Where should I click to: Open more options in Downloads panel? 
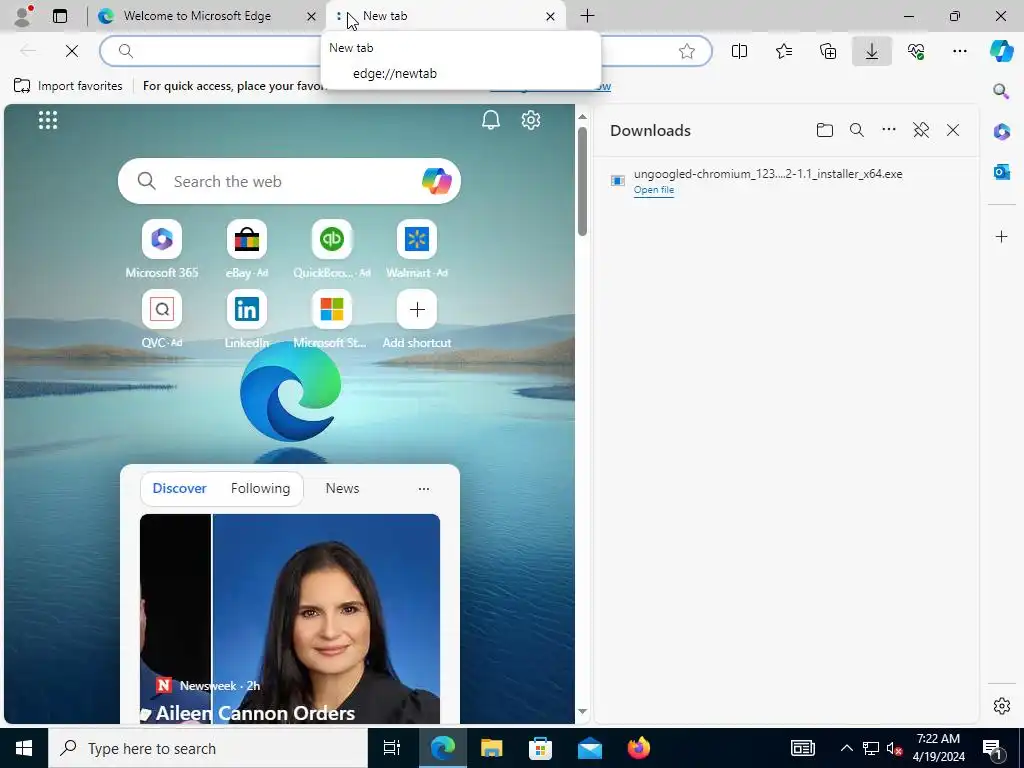(889, 130)
